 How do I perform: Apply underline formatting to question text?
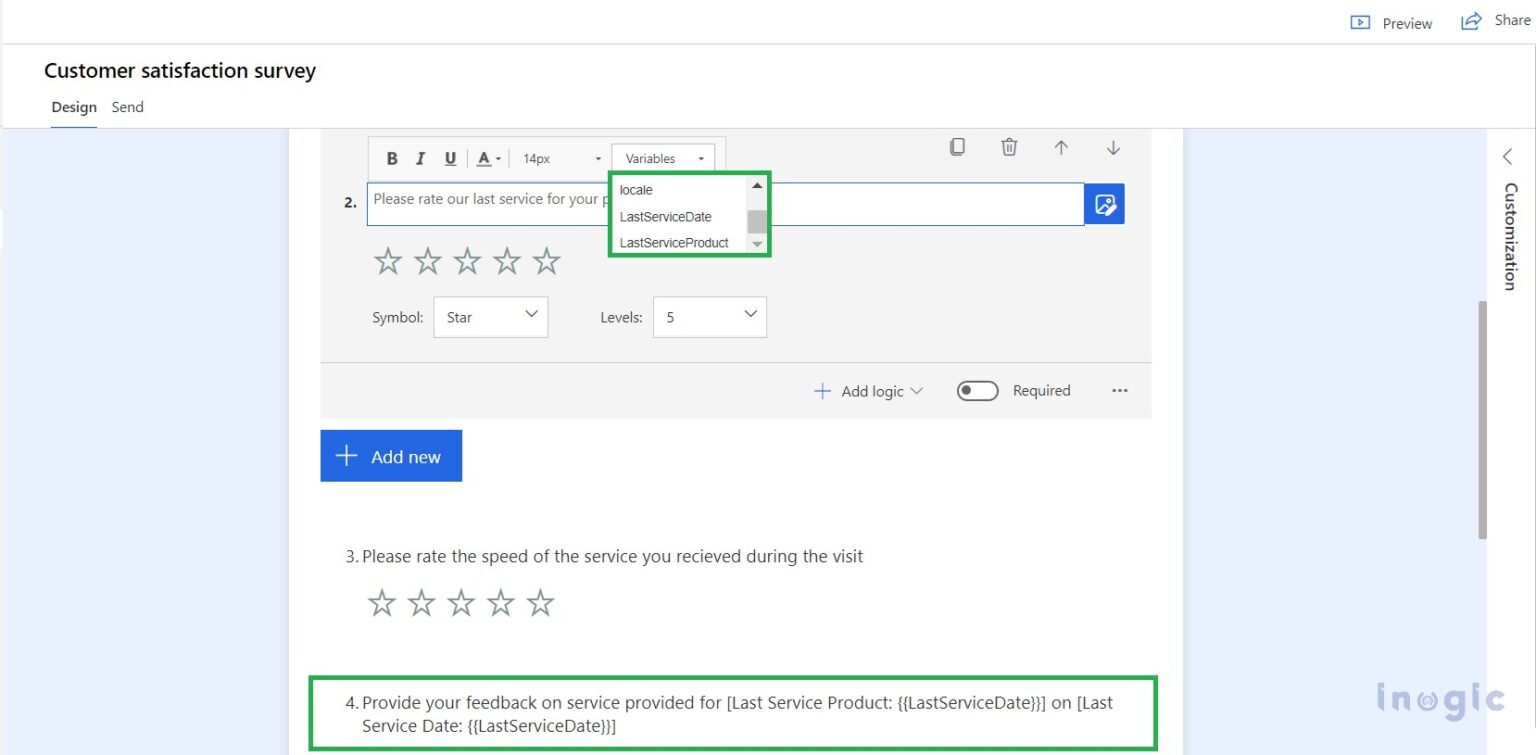(450, 158)
